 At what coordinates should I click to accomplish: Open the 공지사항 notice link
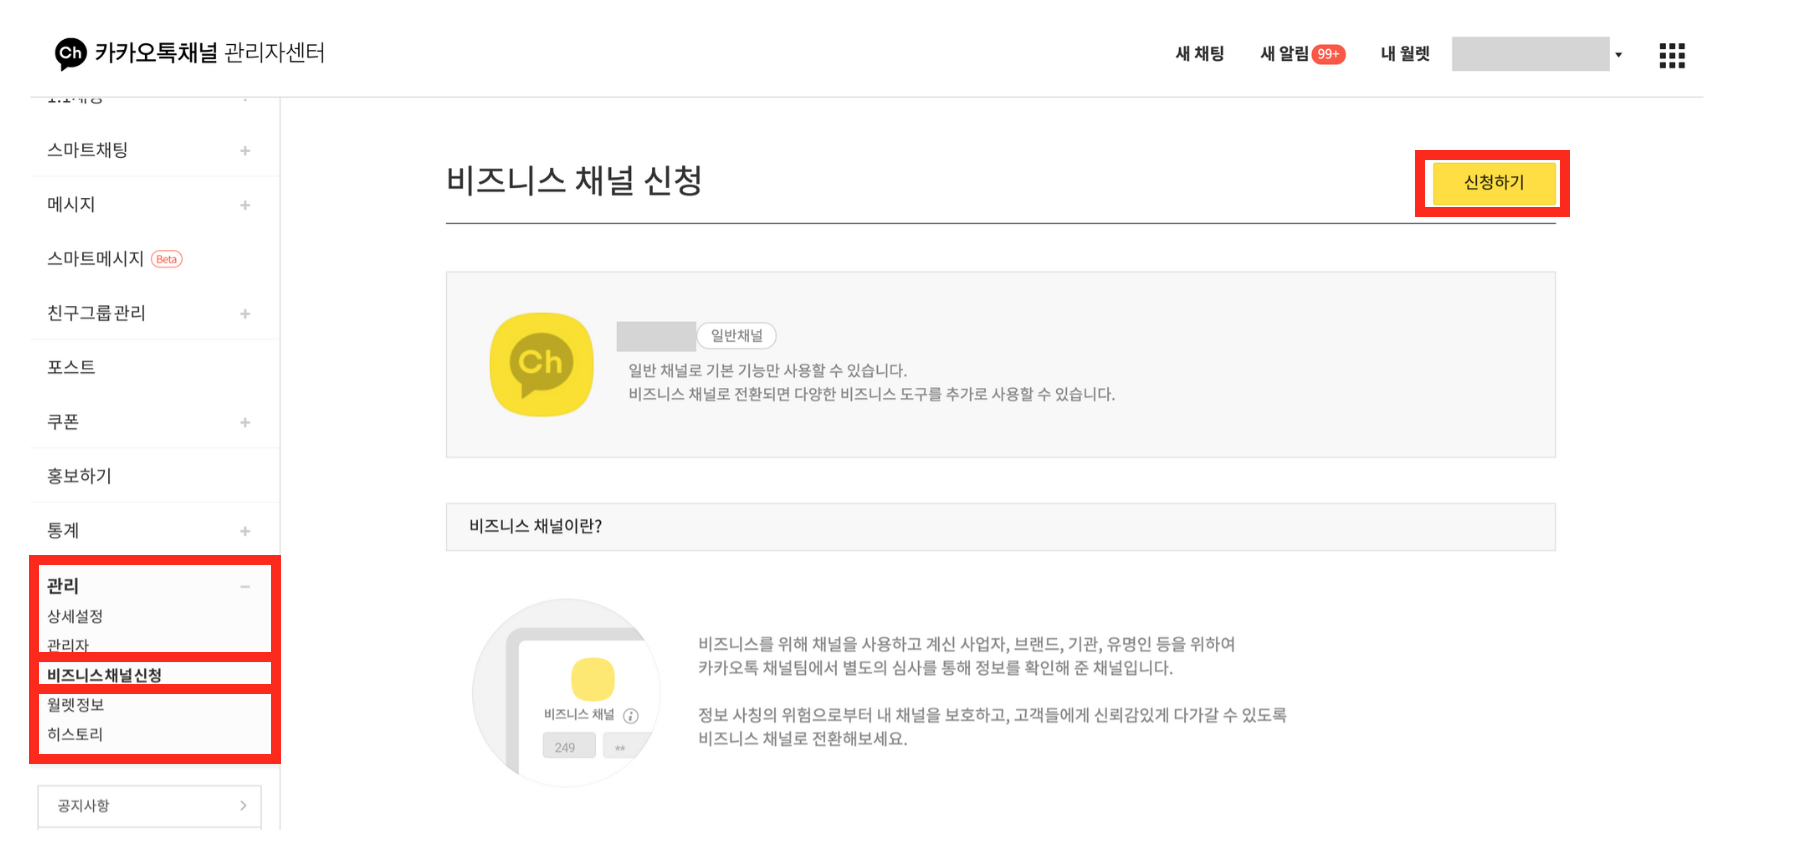tap(150, 806)
